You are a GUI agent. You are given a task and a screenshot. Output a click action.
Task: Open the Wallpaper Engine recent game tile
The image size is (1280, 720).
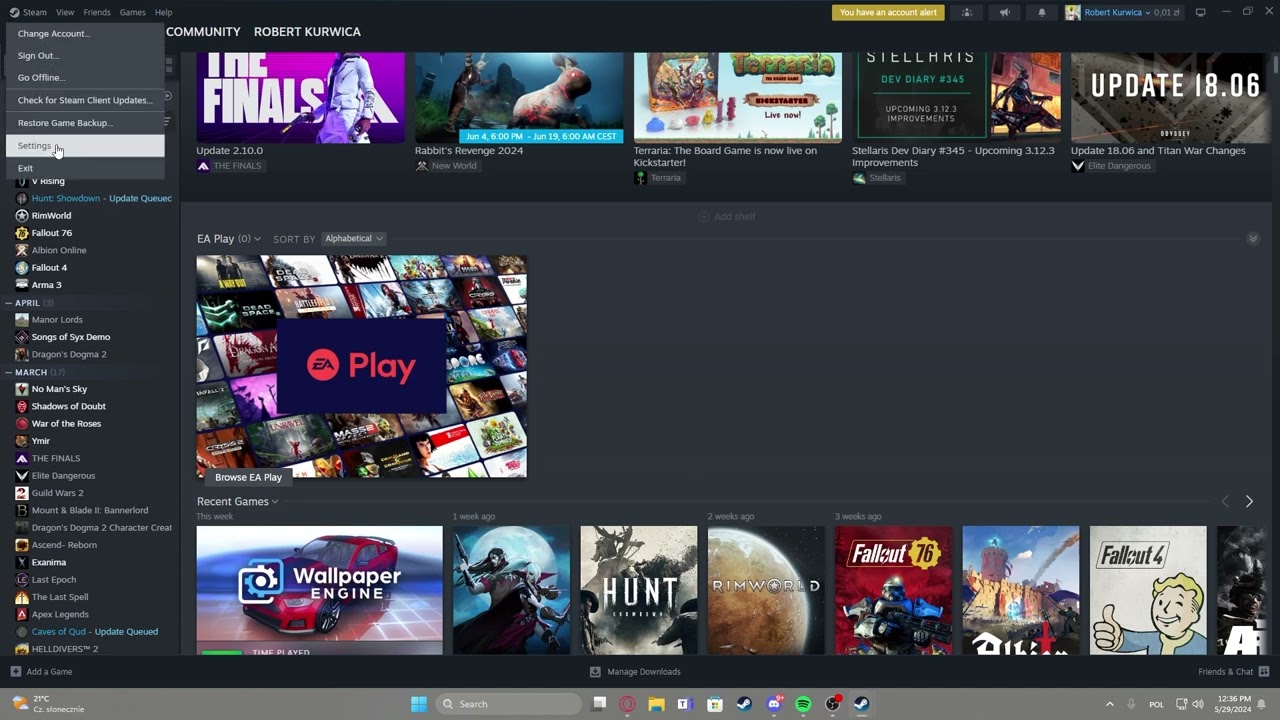[319, 590]
